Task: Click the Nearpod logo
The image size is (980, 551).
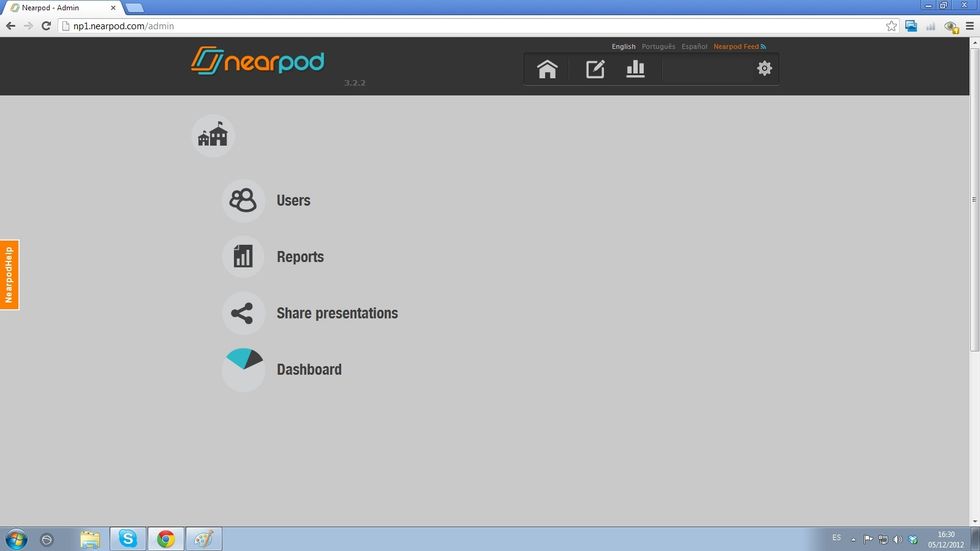Action: click(x=258, y=61)
